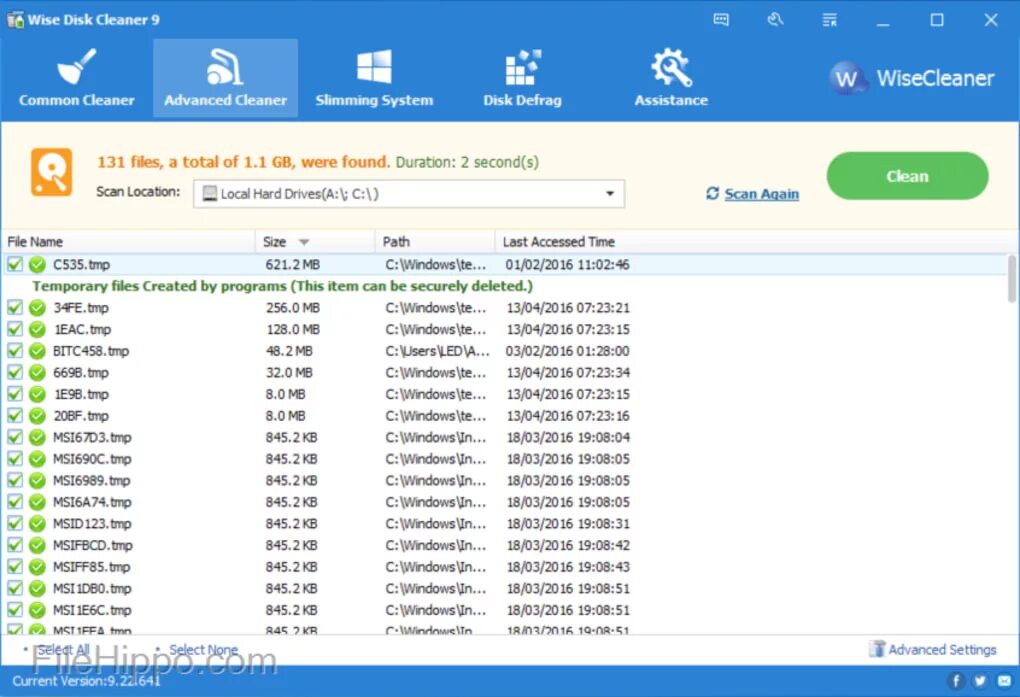Uncheck the MSI67D3.tmp checkbox

15,437
